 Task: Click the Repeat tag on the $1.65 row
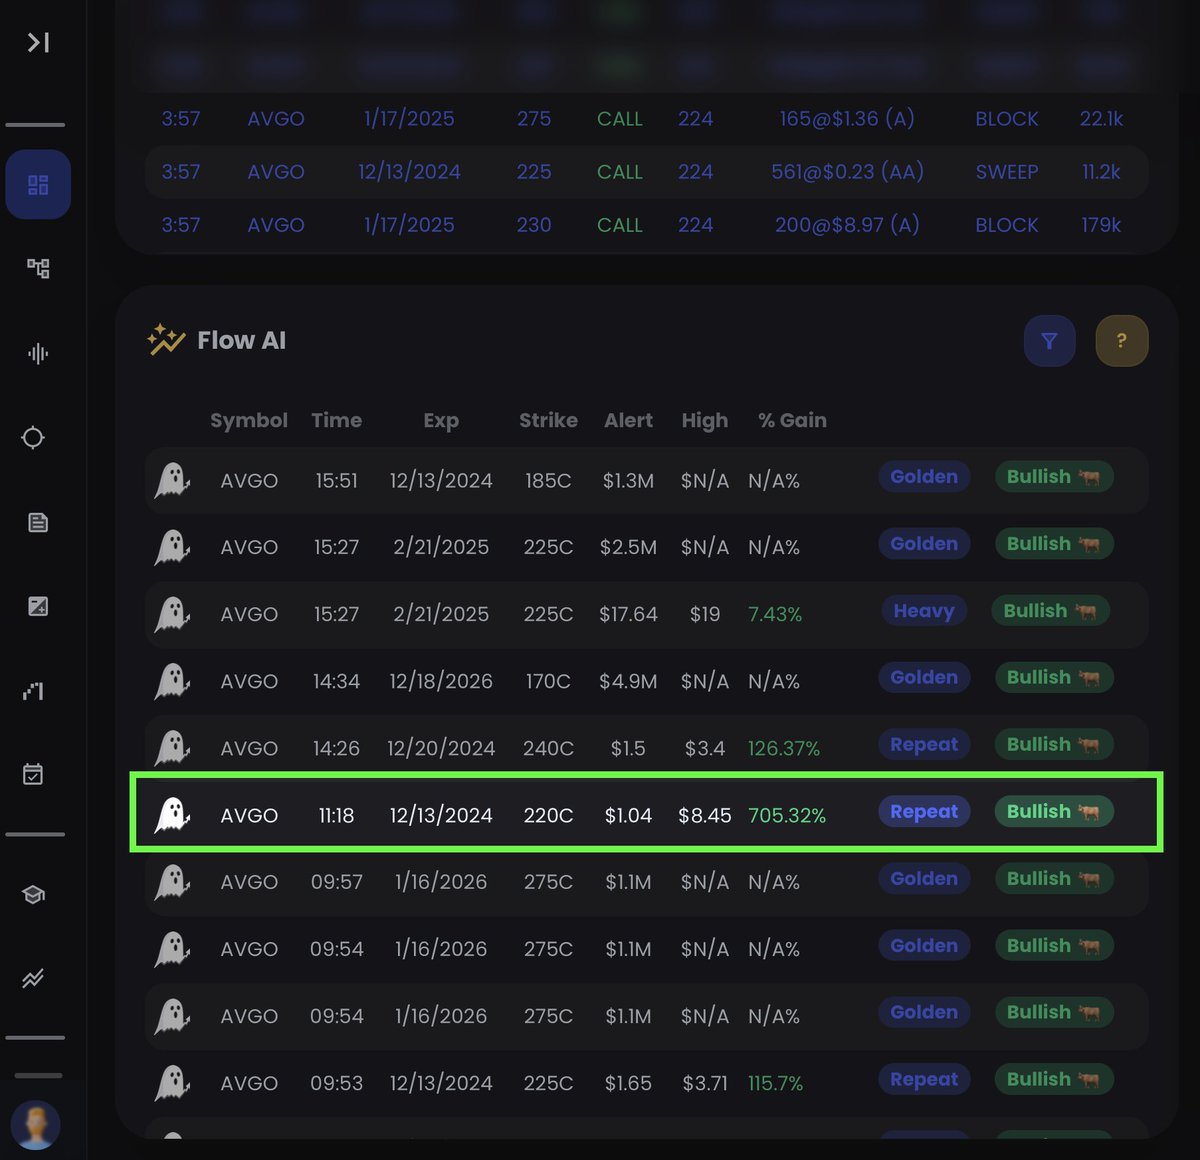(924, 1080)
